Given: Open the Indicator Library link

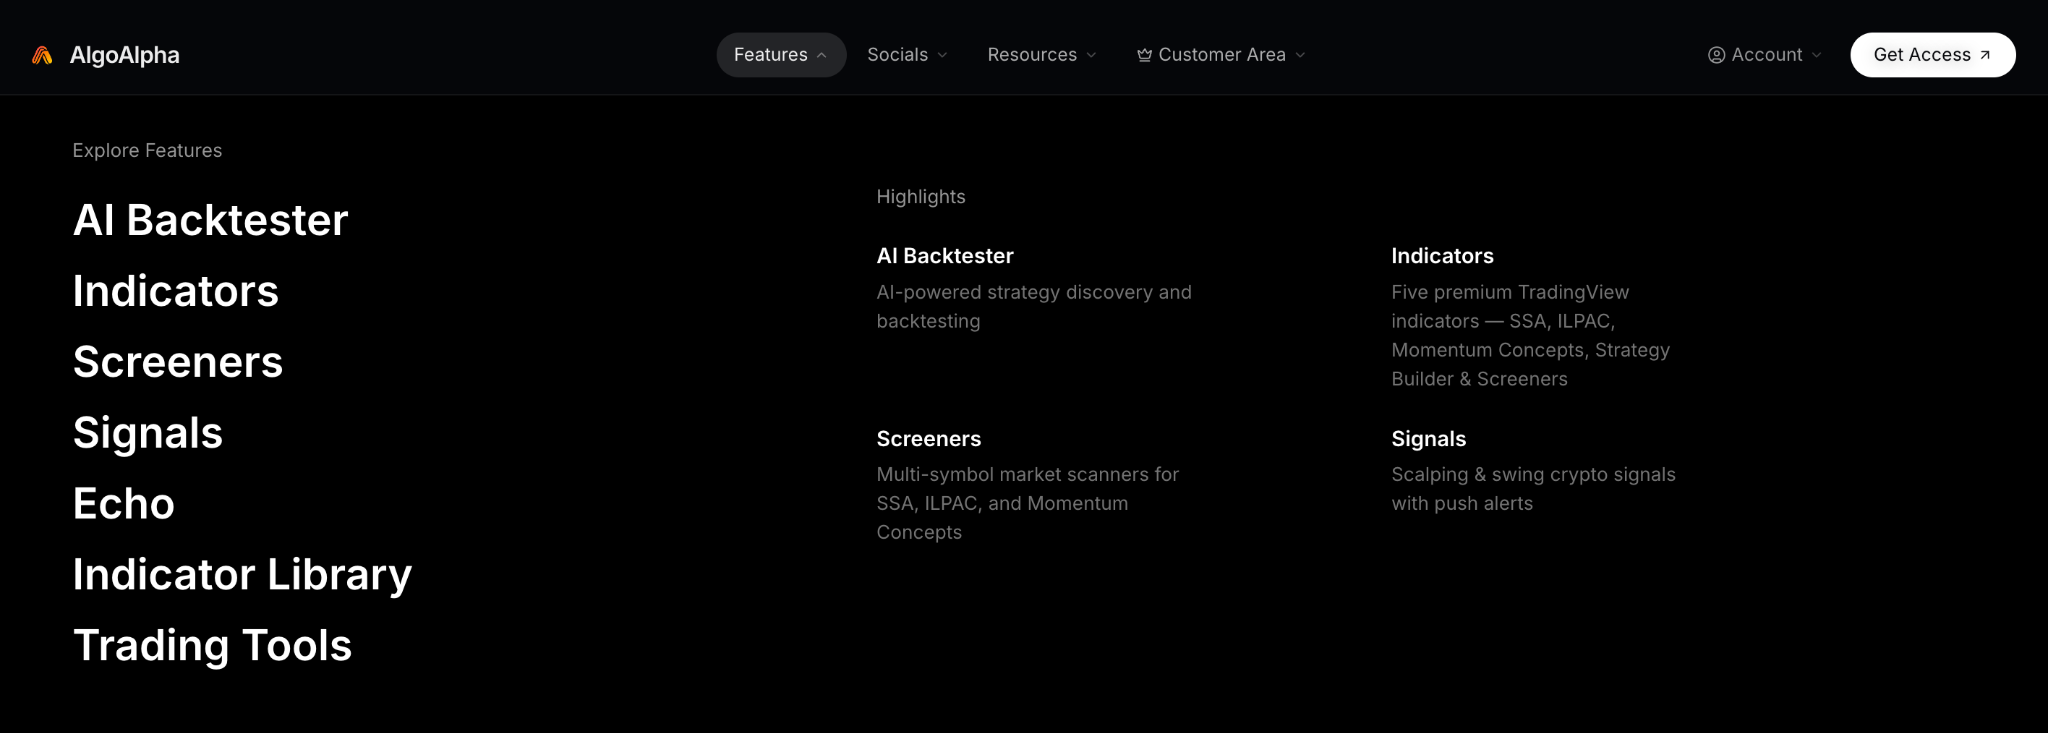Looking at the screenshot, I should [x=242, y=575].
